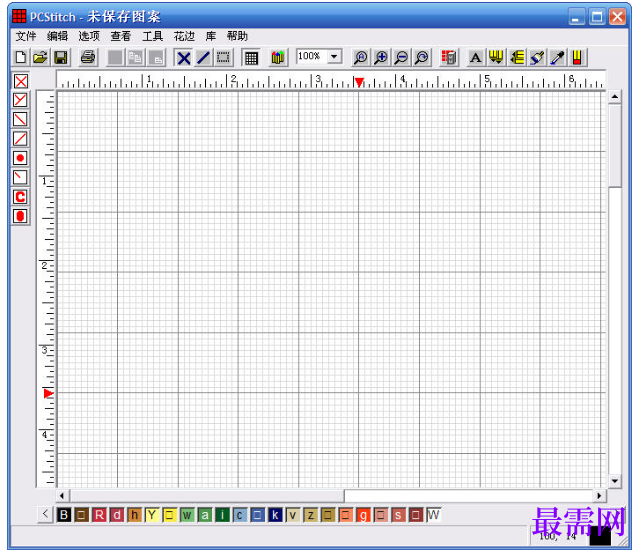The width and height of the screenshot is (644, 553).
Task: Open the floss color palette icon
Action: 278,58
